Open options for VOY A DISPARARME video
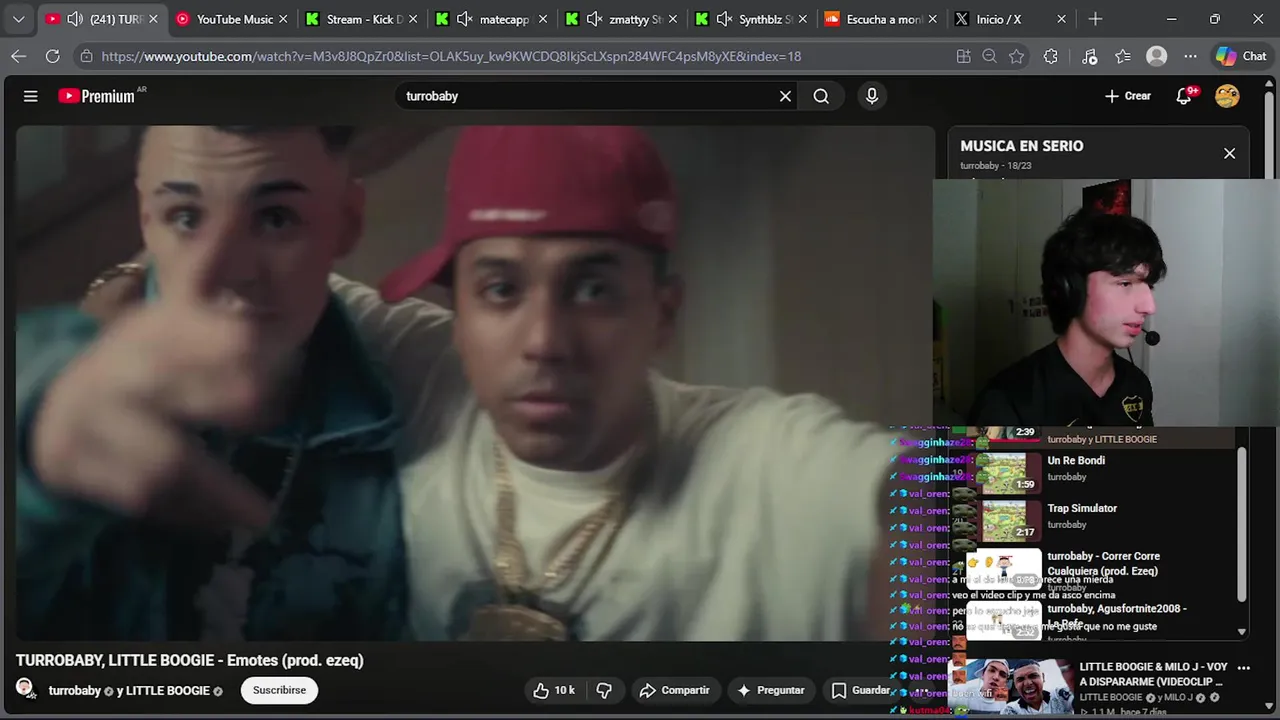 point(1244,667)
